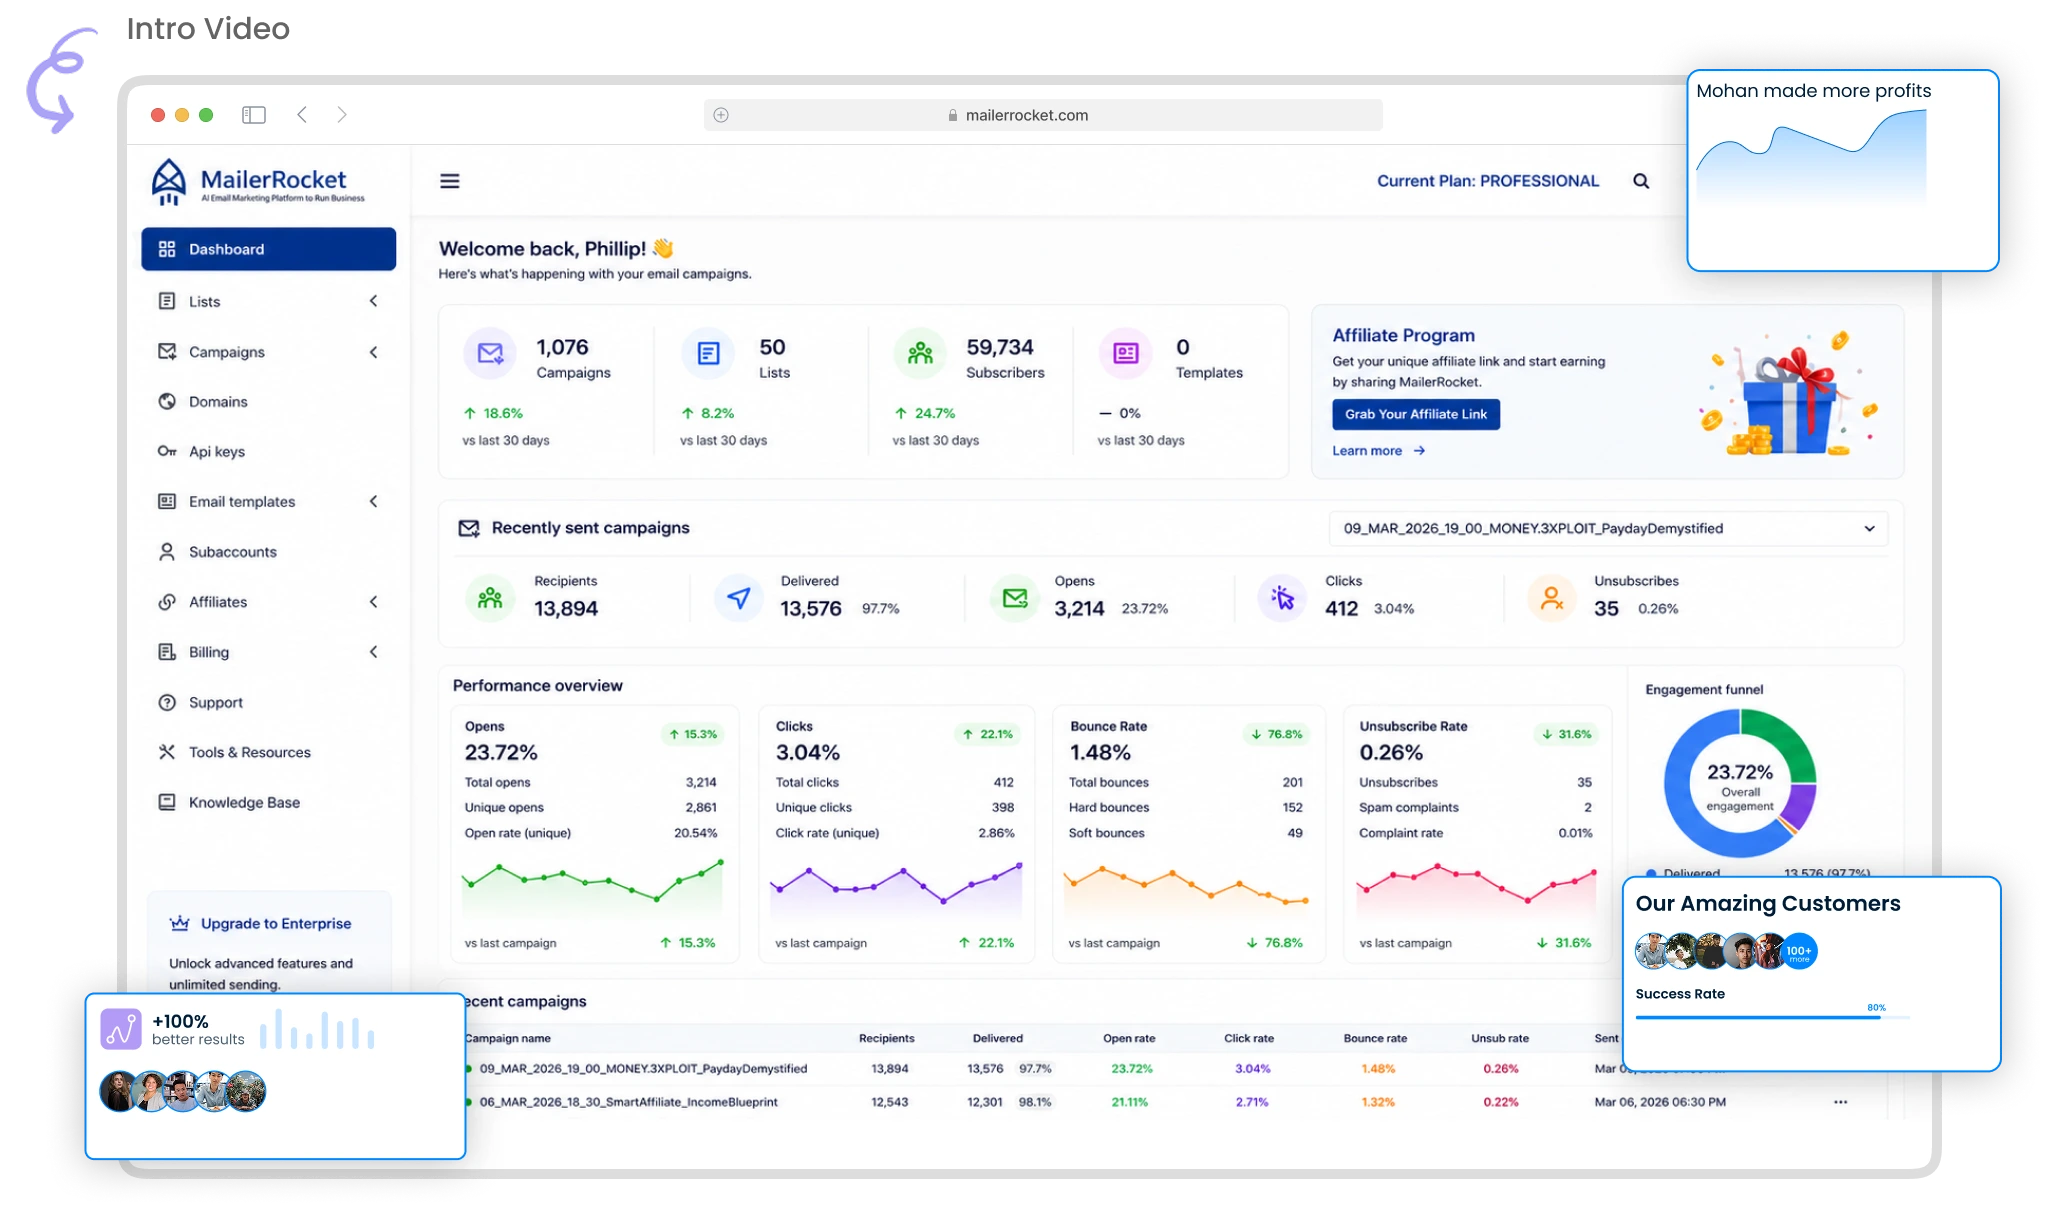Click the Unsubscribes user icon
This screenshot has width=2046, height=1209.
pyautogui.click(x=1552, y=598)
